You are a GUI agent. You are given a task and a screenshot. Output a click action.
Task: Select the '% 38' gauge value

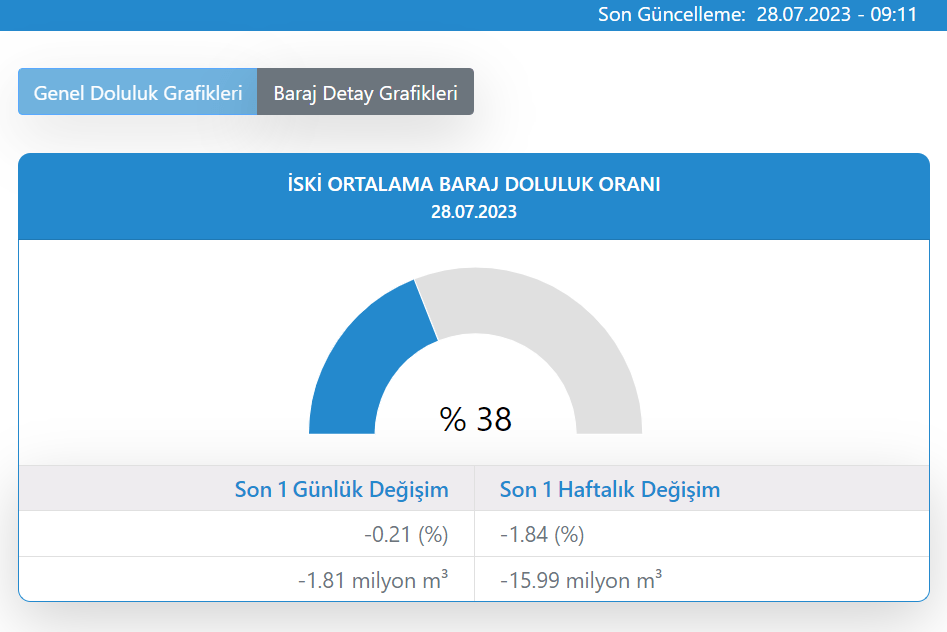tap(475, 419)
